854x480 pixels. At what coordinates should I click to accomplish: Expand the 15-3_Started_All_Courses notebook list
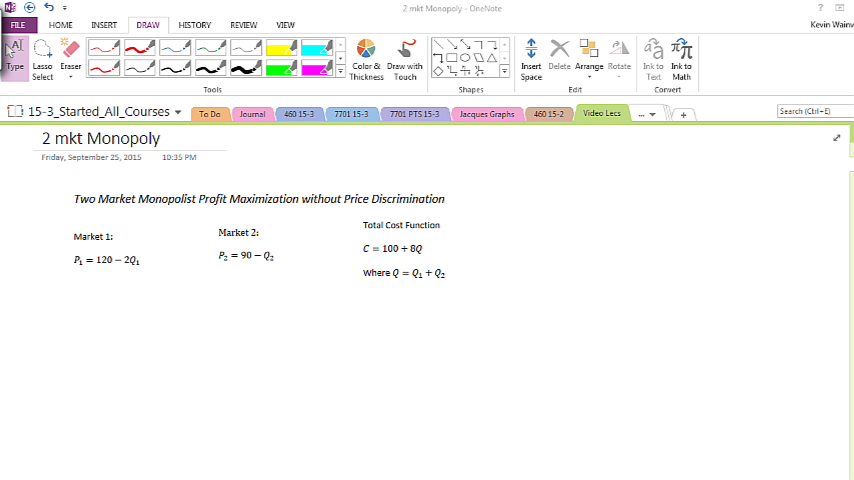pyautogui.click(x=178, y=112)
